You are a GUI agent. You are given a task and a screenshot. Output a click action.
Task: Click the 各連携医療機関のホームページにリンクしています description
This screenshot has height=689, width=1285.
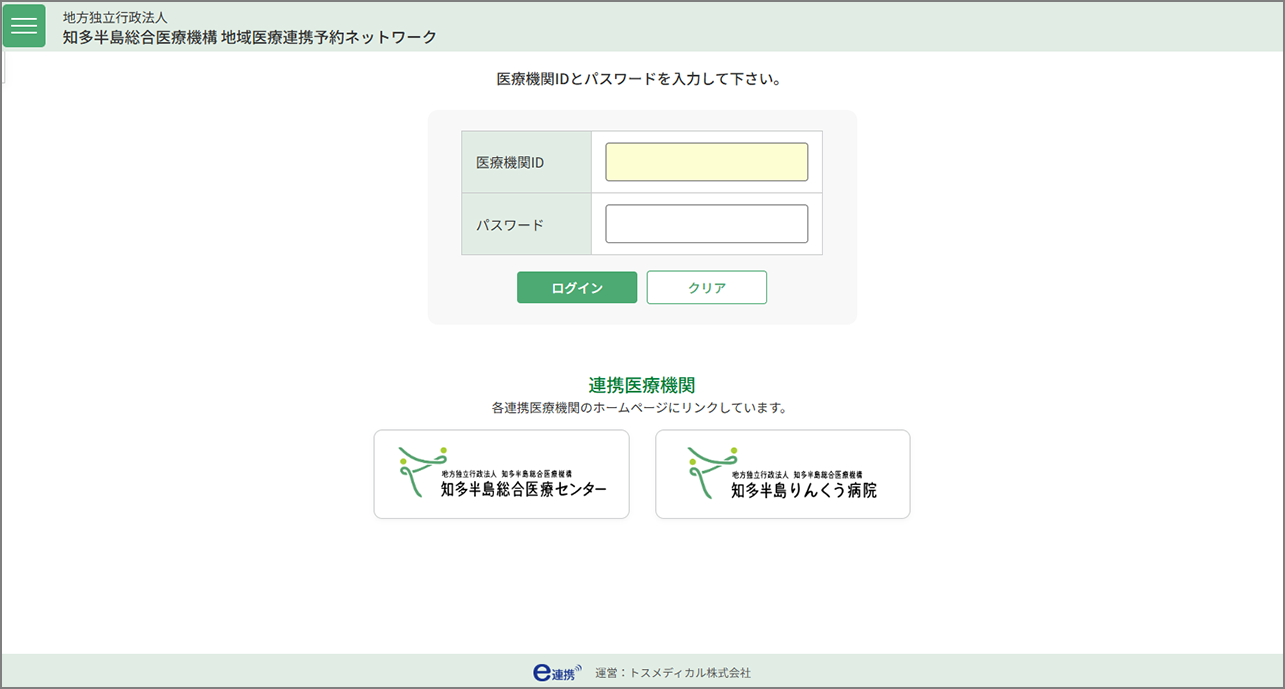coord(640,408)
